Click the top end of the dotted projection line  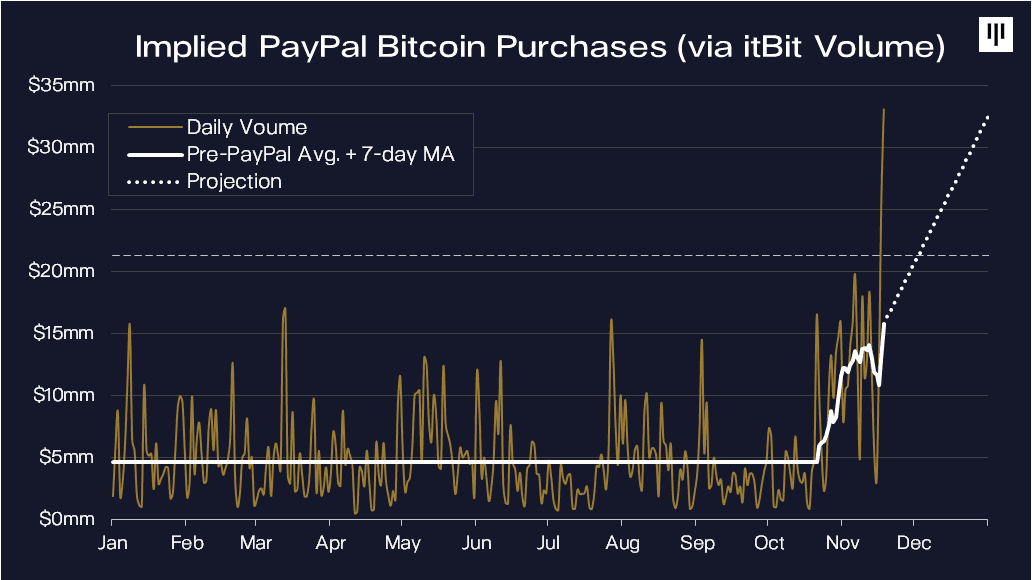tap(988, 116)
